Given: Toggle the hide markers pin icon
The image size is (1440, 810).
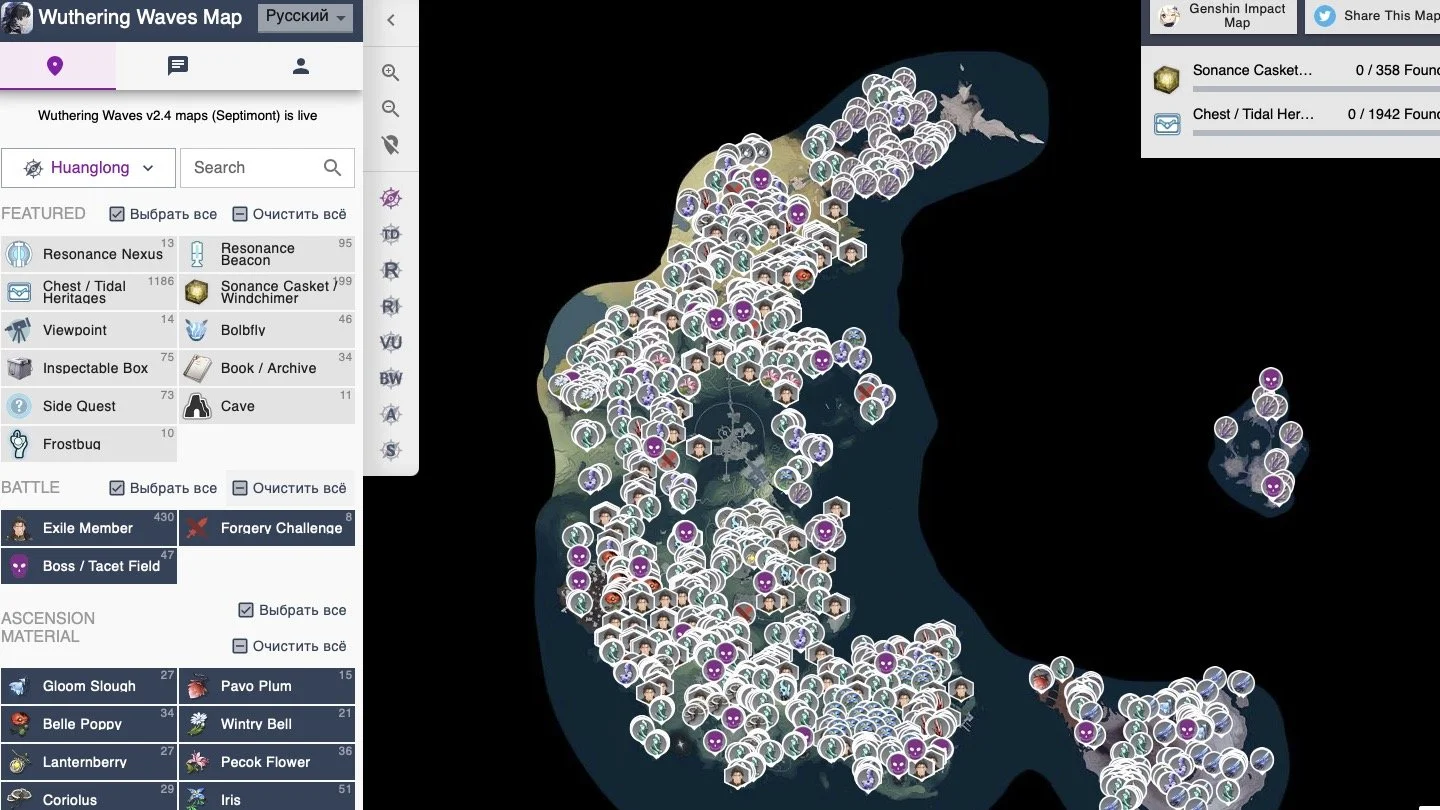Looking at the screenshot, I should click(391, 145).
